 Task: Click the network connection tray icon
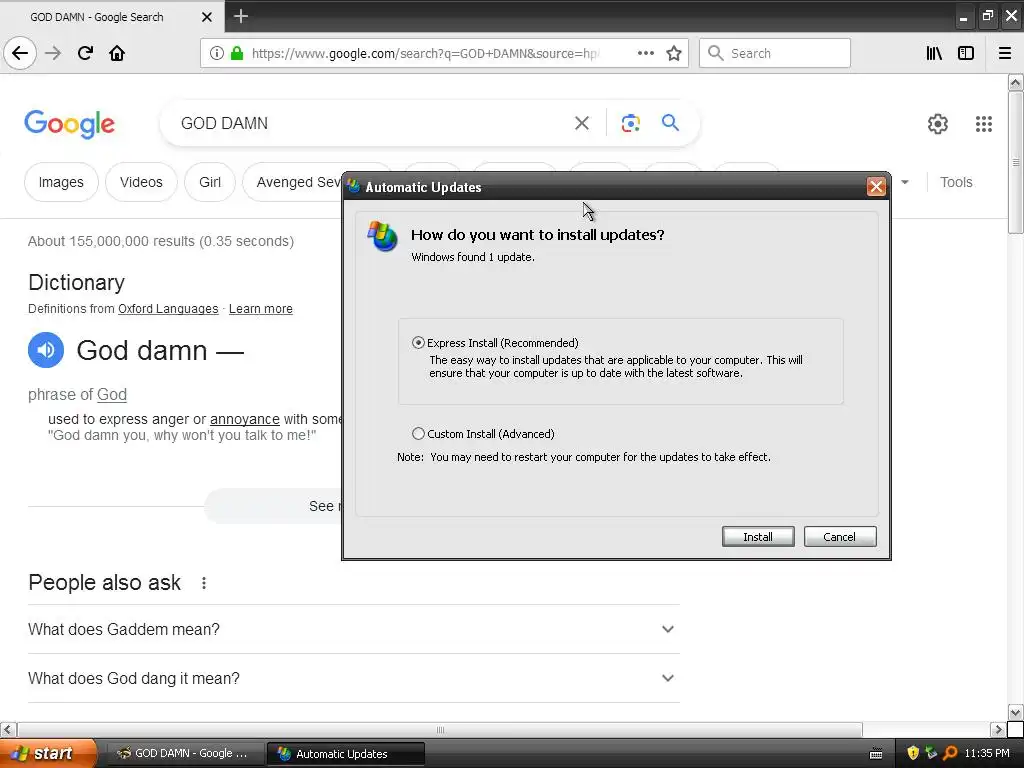click(x=931, y=753)
